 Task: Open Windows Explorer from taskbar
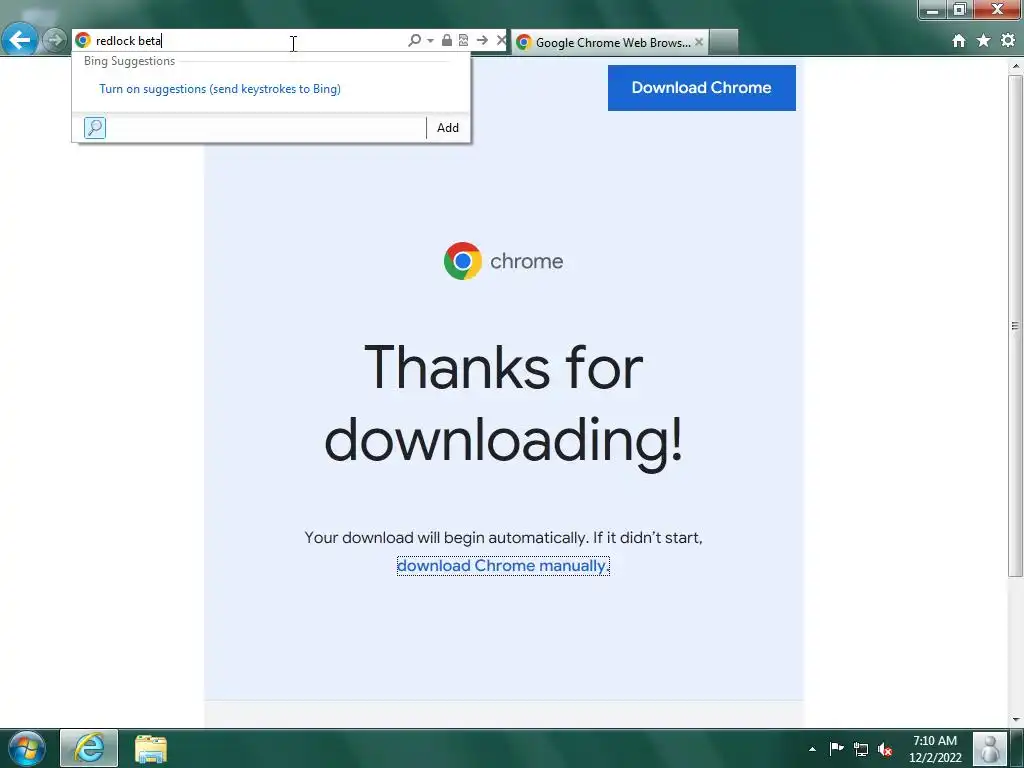(x=151, y=748)
